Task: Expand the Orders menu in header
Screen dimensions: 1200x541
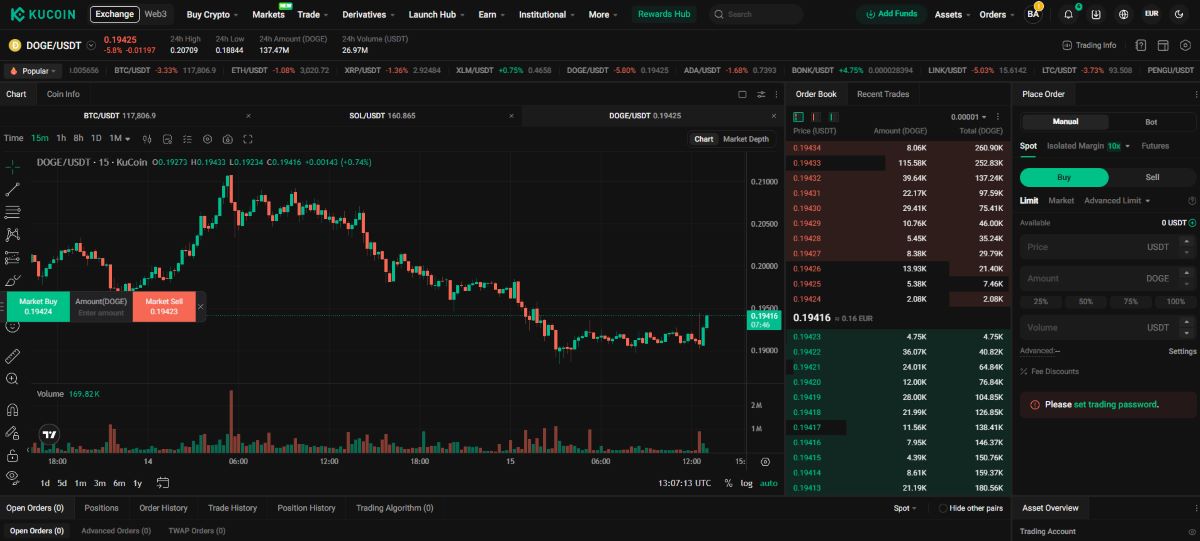Action: [997, 14]
